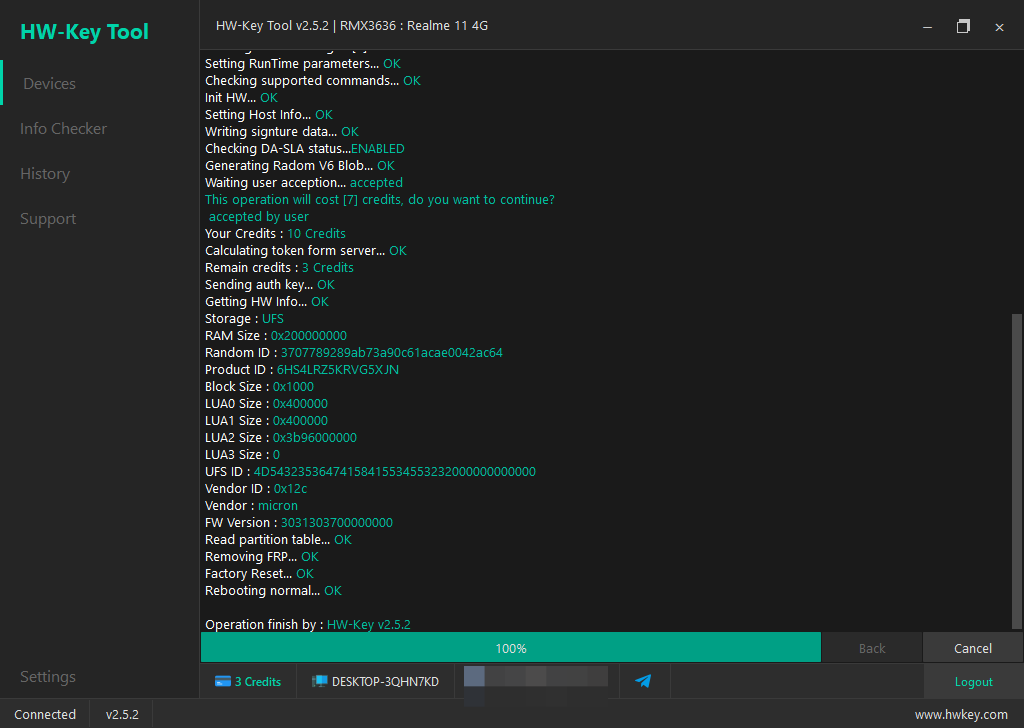
Task: Click the 'Rebooting normal... OK' log line
Action: (x=274, y=590)
